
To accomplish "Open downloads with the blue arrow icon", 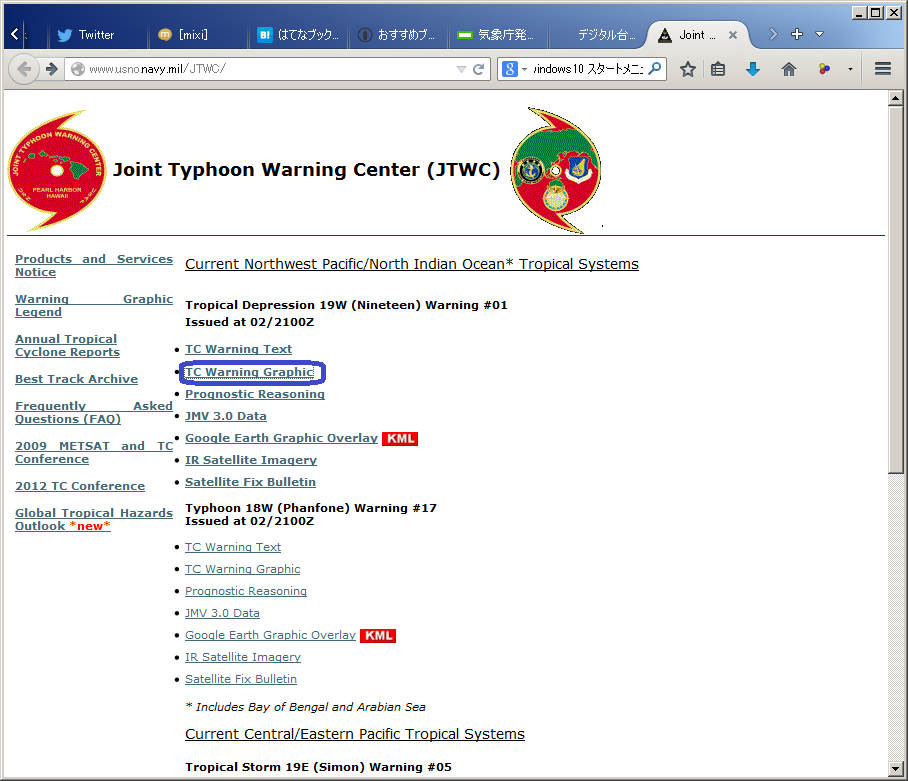I will coord(753,69).
